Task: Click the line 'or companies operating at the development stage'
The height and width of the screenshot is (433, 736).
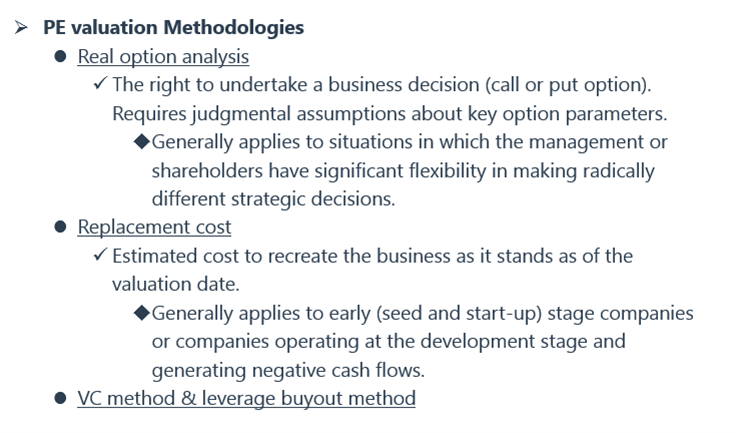Action: click(388, 342)
